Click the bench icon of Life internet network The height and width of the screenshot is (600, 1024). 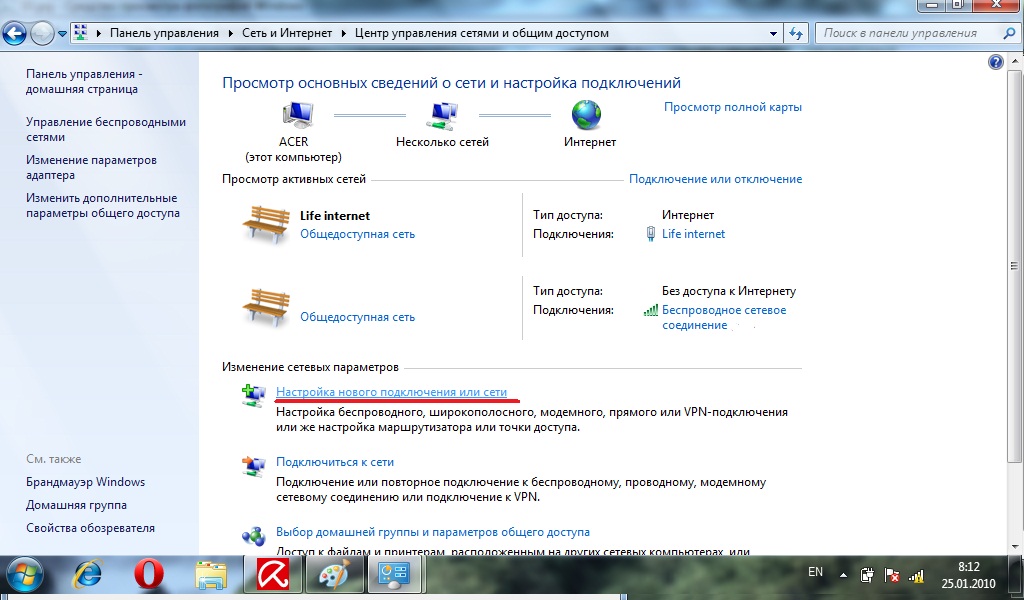click(266, 224)
